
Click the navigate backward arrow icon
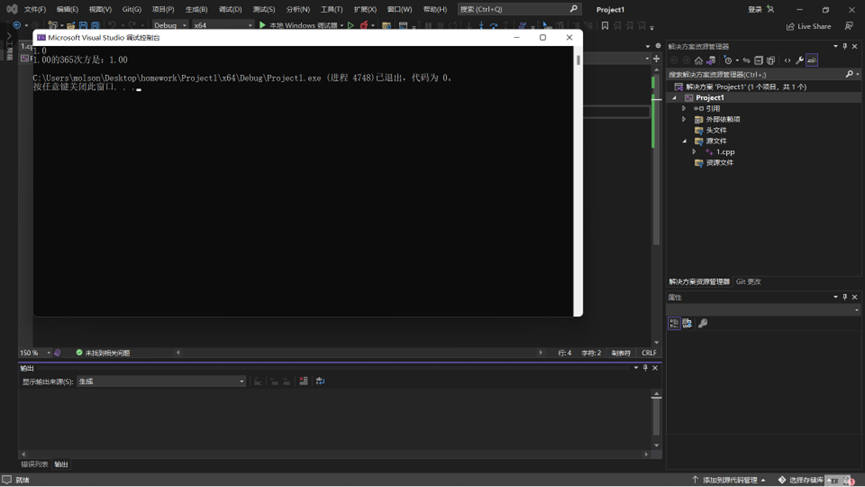pyautogui.click(x=17, y=25)
